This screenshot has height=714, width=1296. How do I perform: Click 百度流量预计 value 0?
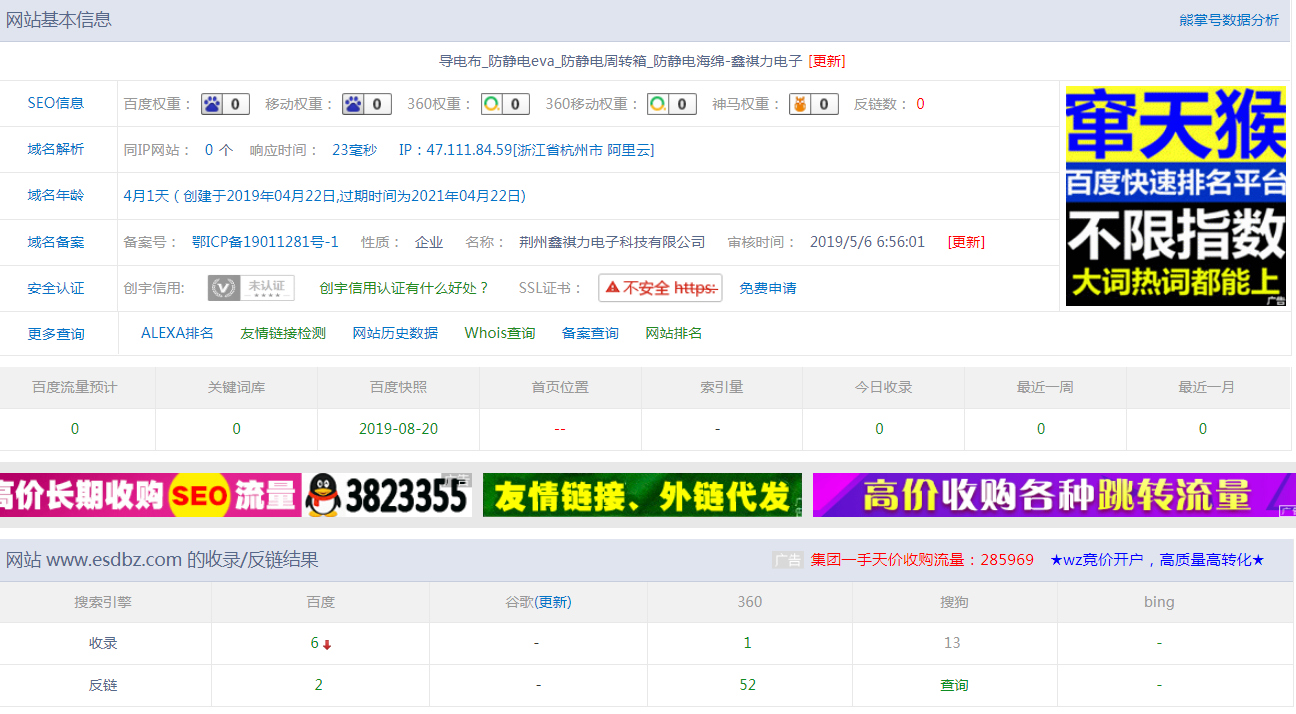[x=75, y=429]
